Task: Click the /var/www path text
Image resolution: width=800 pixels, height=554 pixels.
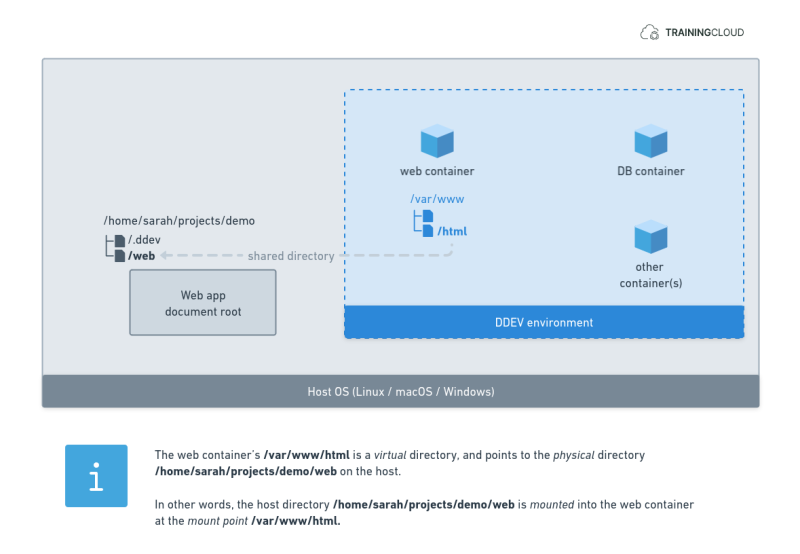Action: (x=437, y=199)
